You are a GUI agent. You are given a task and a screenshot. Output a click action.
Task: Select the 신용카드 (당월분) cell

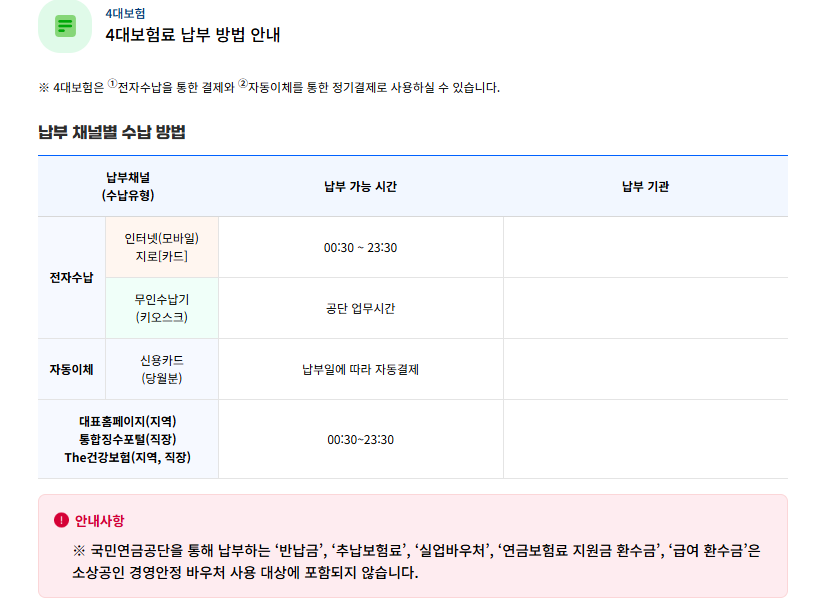pos(161,369)
